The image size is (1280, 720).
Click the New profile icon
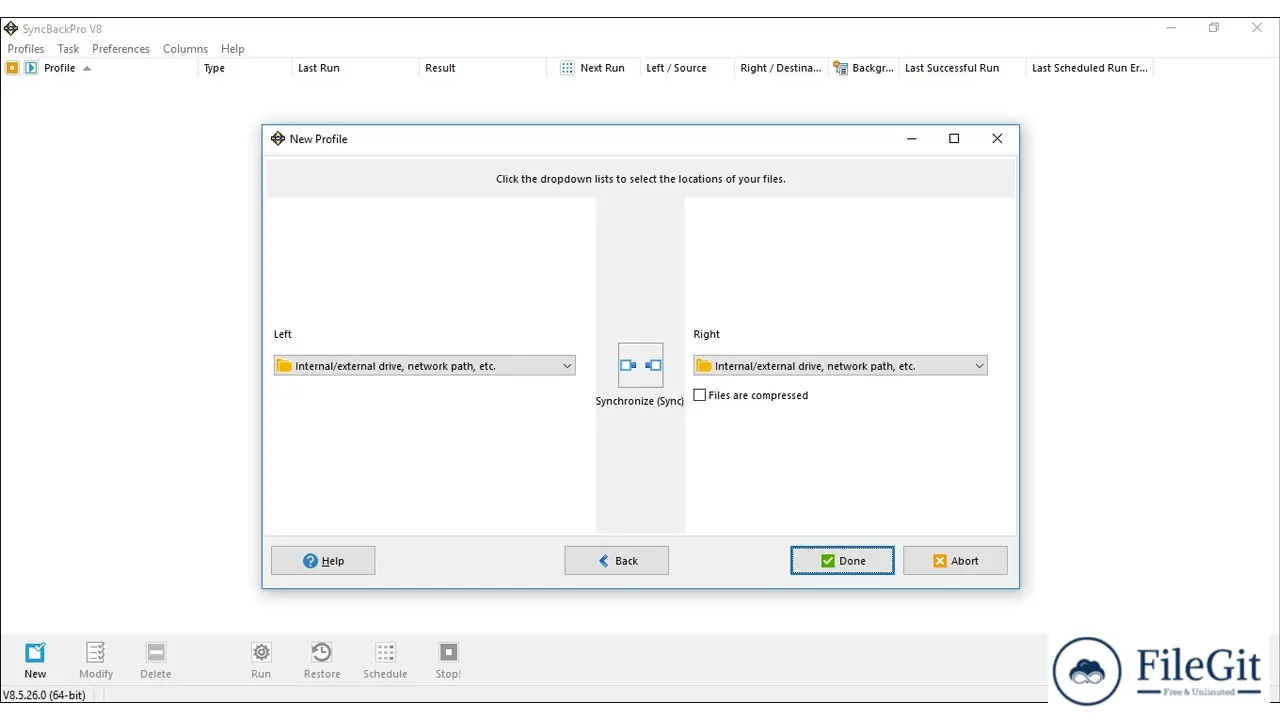click(x=35, y=653)
